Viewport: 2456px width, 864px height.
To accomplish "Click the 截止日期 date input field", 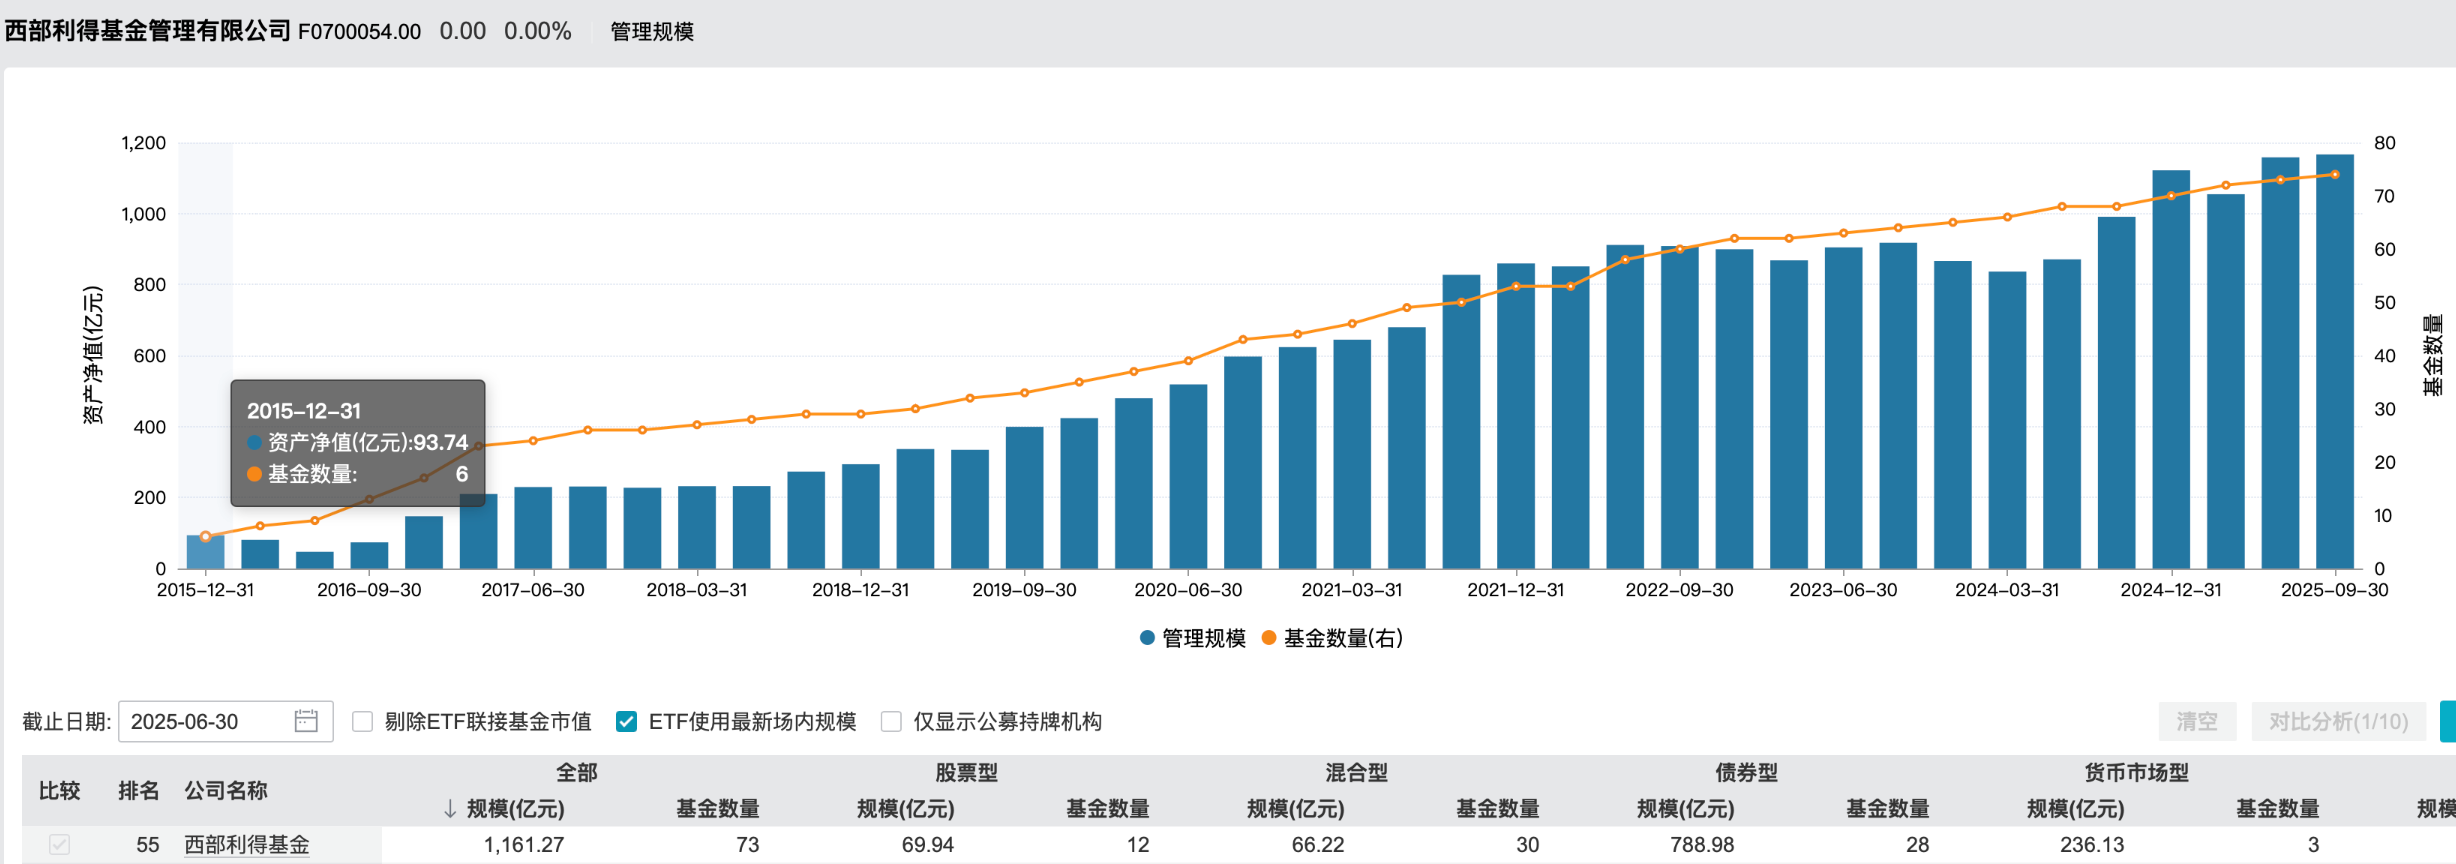I will [208, 721].
